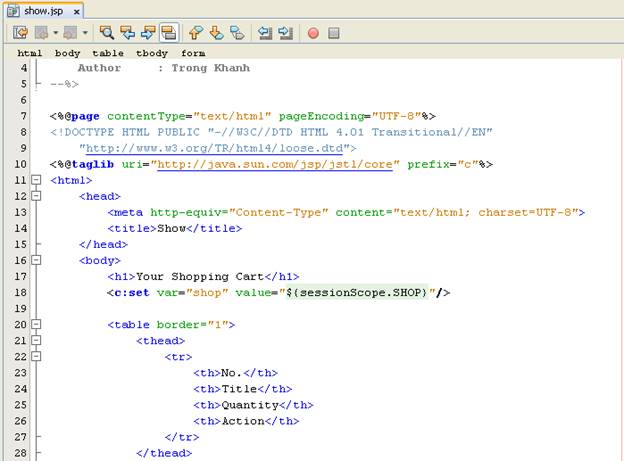
Task: Click the Shift Line Left icon
Action: tap(265, 33)
